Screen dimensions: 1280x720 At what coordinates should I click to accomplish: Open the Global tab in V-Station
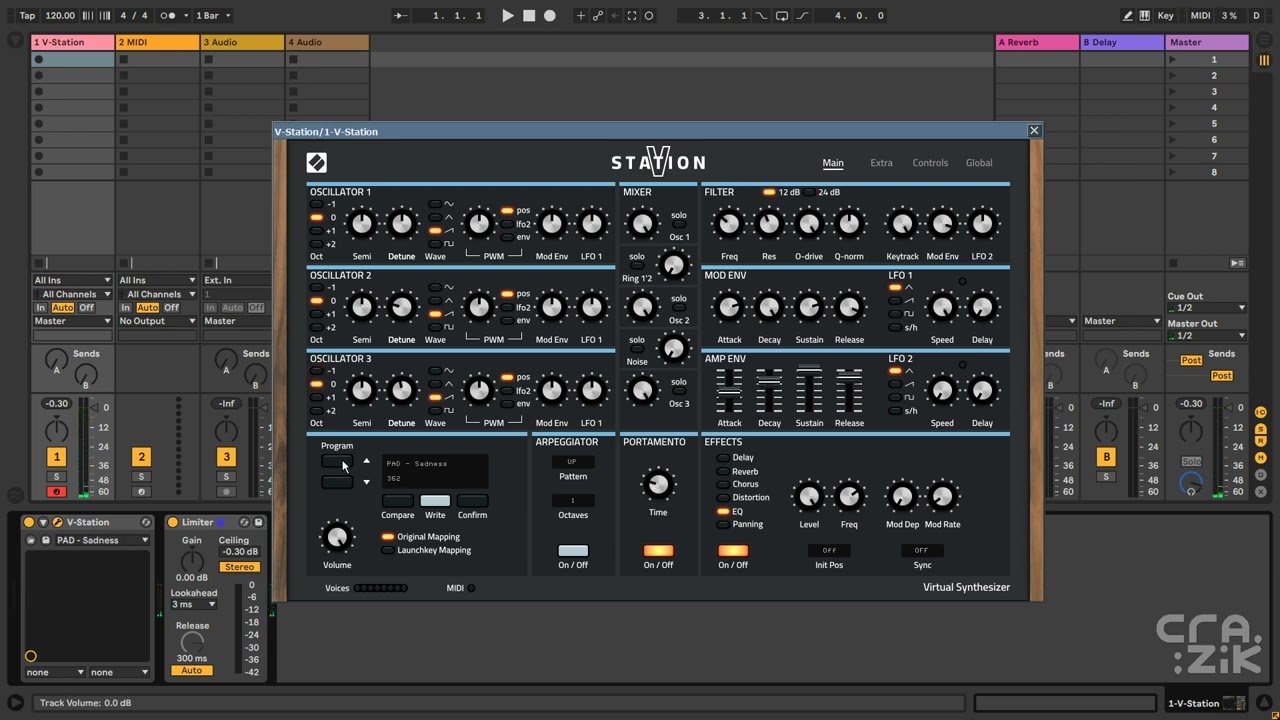[x=979, y=162]
